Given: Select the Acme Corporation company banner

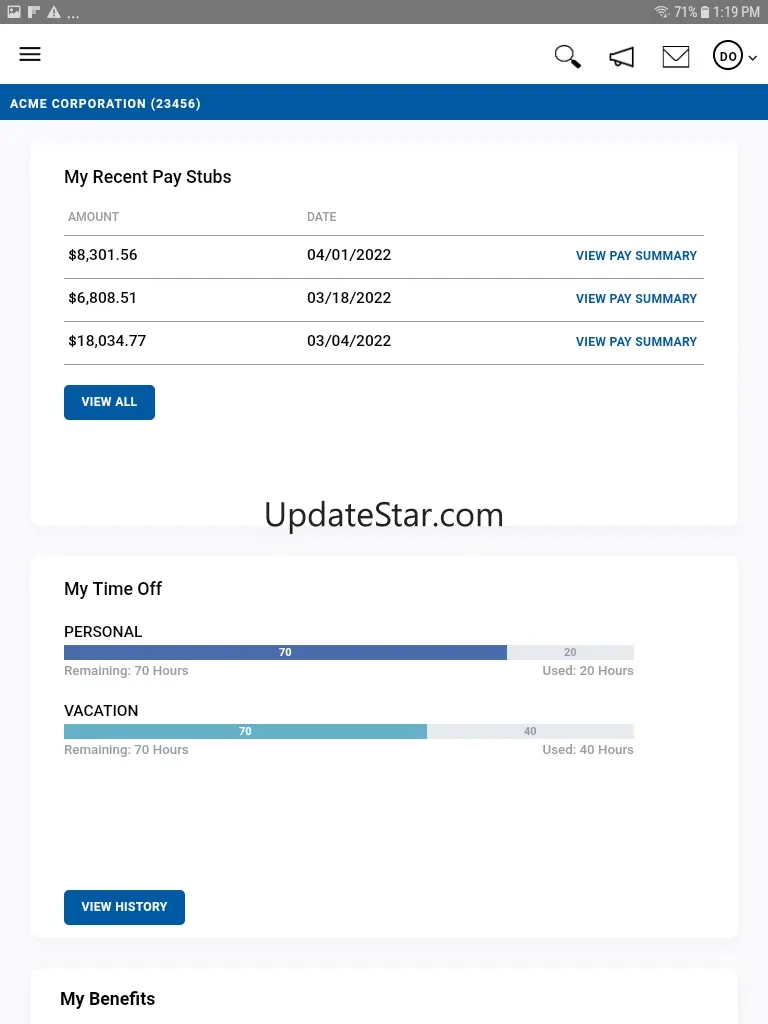Looking at the screenshot, I should pyautogui.click(x=105, y=103).
